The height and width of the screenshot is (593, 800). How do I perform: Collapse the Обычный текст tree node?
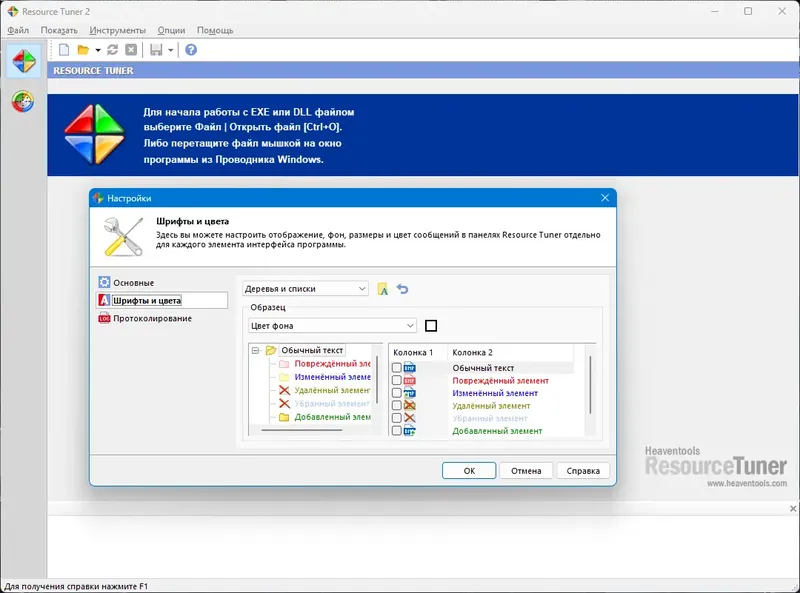point(255,349)
